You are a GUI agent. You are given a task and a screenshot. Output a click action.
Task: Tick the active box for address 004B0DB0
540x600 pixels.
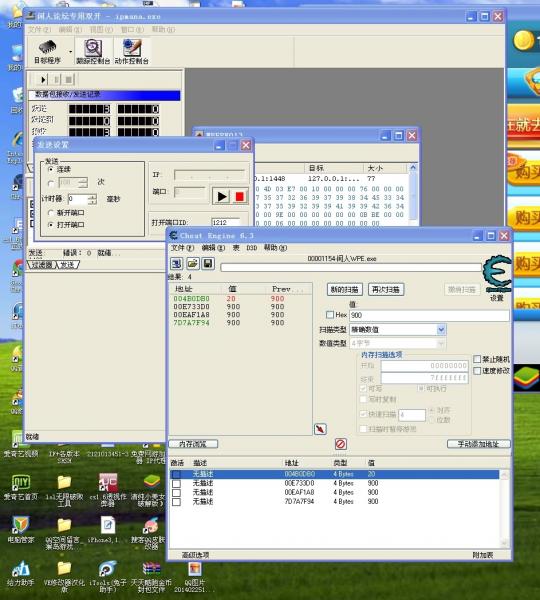[x=176, y=474]
